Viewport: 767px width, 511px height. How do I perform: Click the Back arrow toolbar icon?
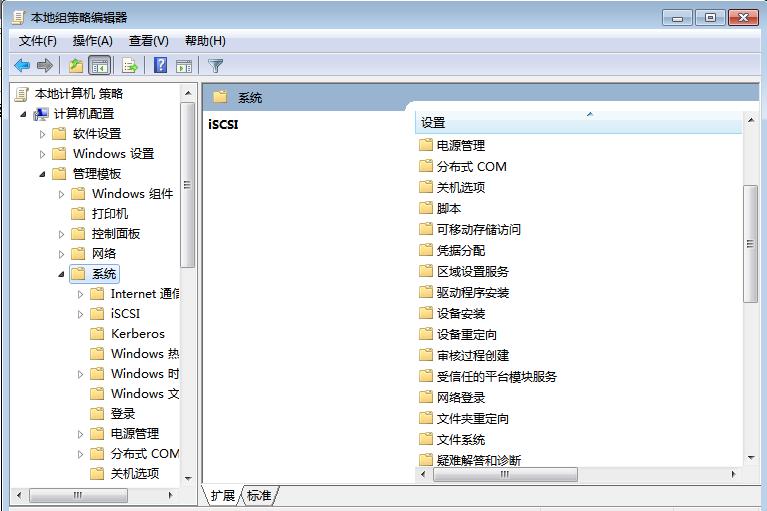(22, 65)
